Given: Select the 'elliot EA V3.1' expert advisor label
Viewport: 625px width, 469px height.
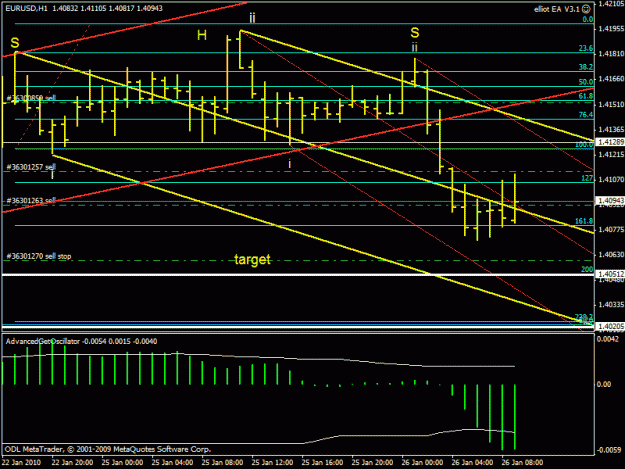Looking at the screenshot, I should click(557, 9).
